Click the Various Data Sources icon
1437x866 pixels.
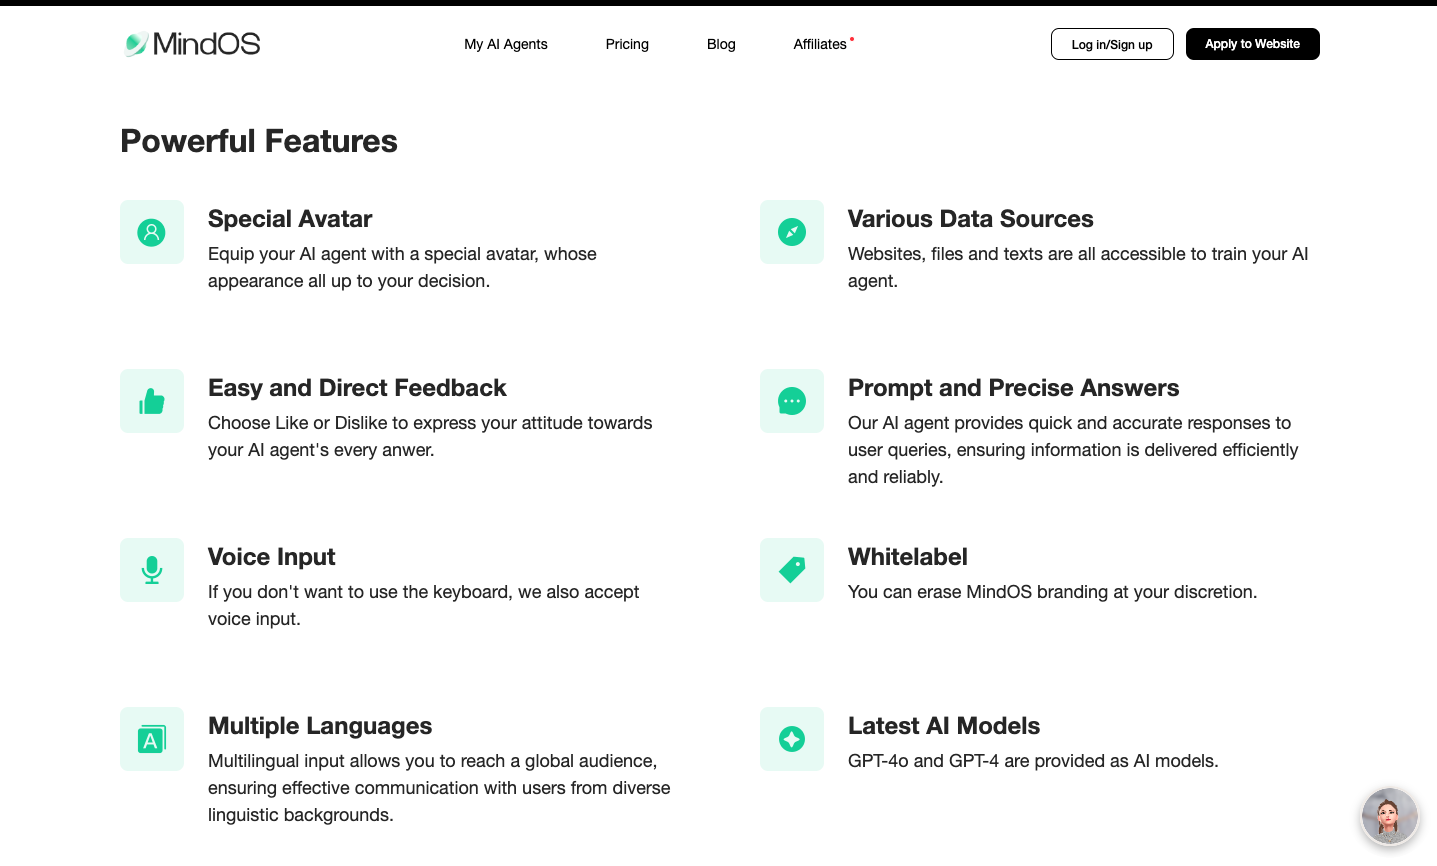(x=792, y=232)
